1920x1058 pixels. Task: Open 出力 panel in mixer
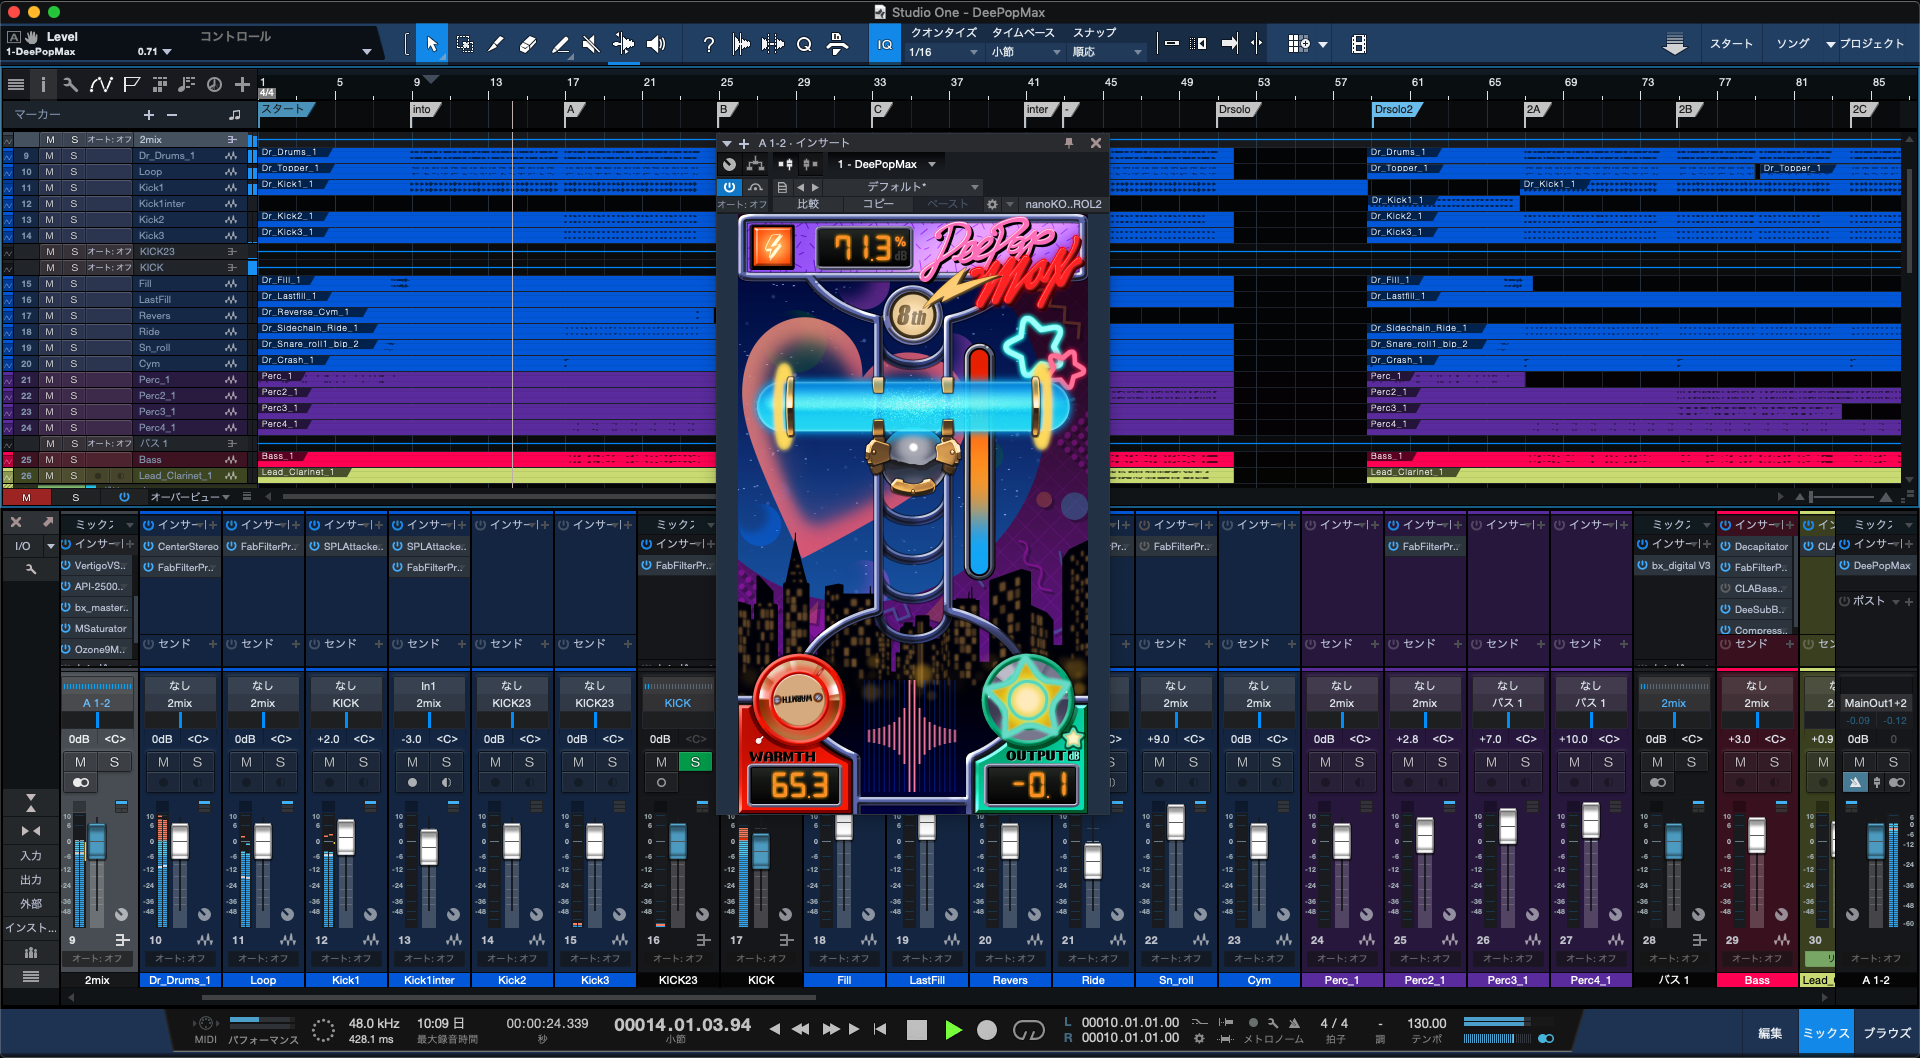pos(31,880)
